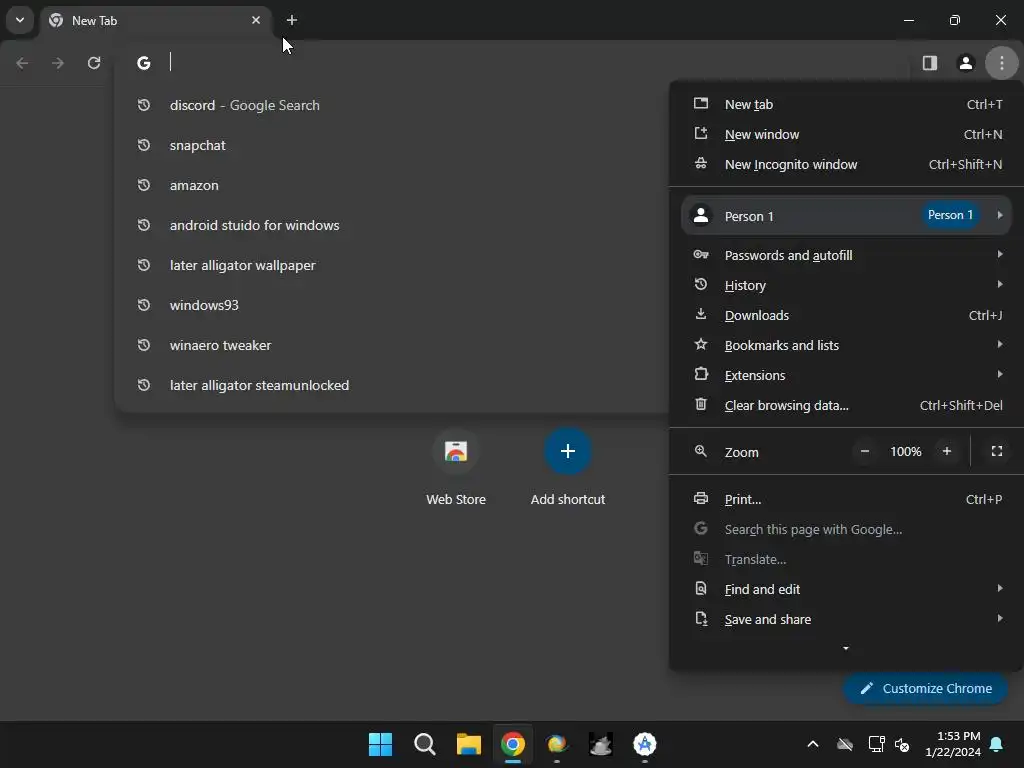Click the Add shortcut plus icon
Image resolution: width=1024 pixels, height=768 pixels.
(x=568, y=451)
